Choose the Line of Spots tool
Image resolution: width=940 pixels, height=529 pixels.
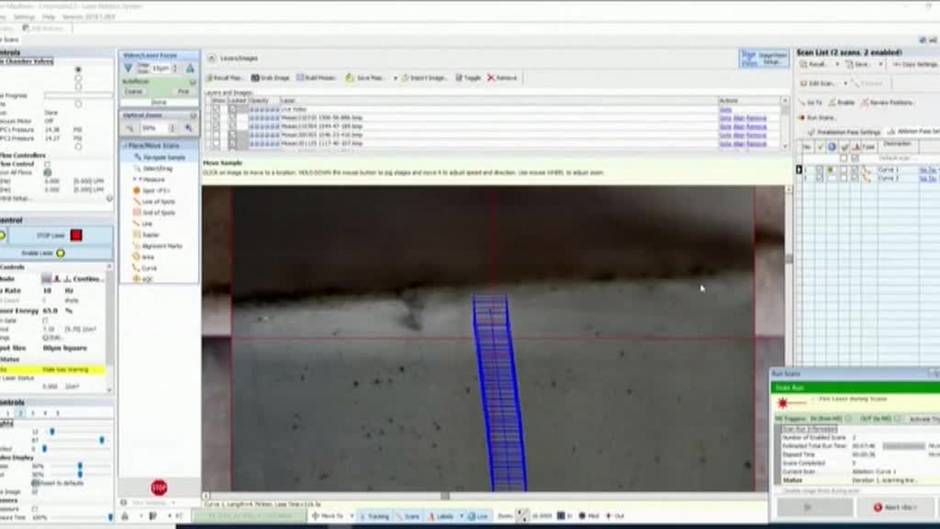(x=157, y=201)
